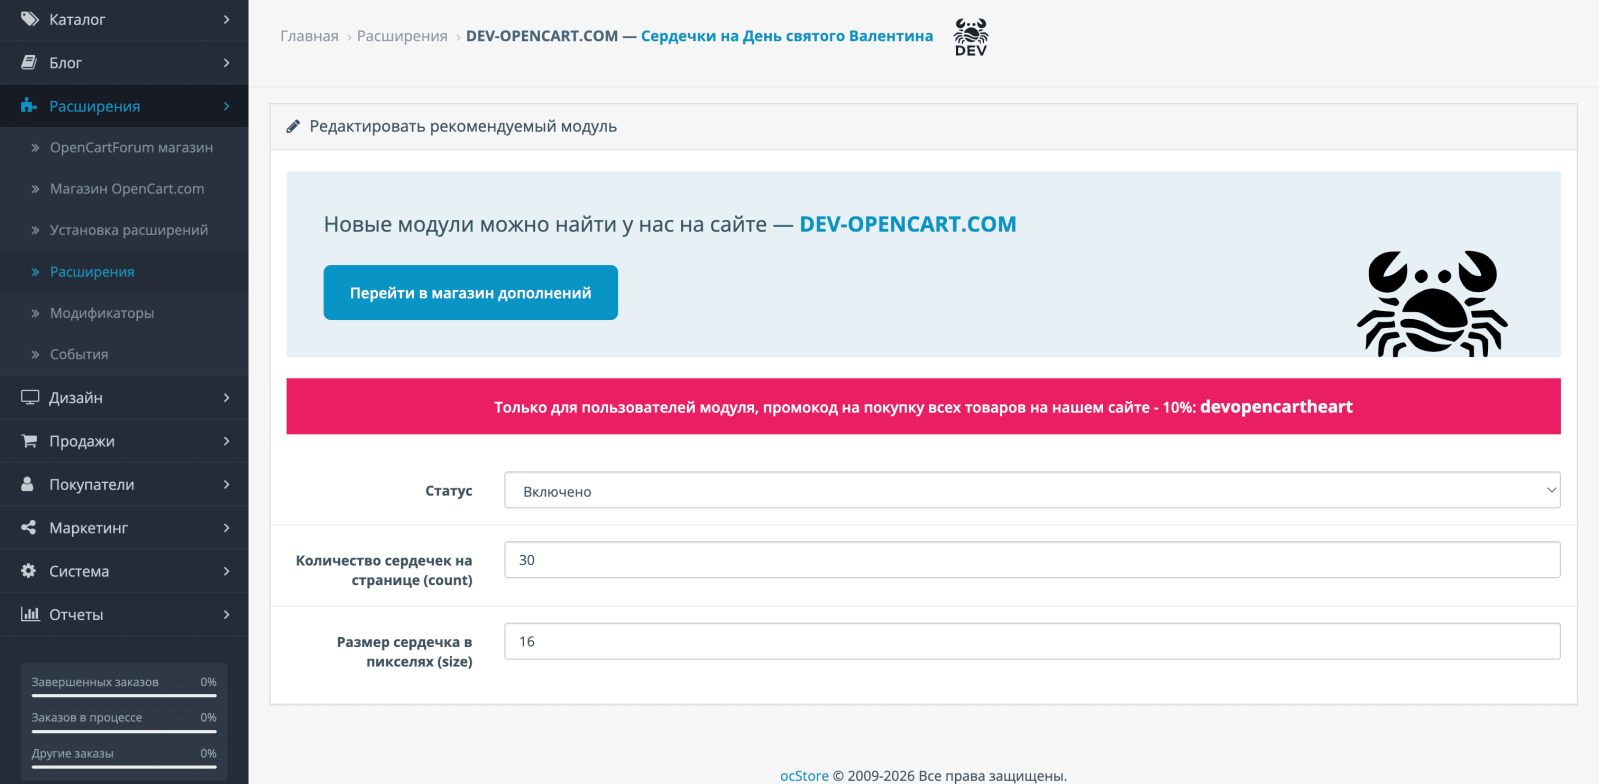1600x784 pixels.
Task: Follow the ocStore footer link
Action: point(804,775)
